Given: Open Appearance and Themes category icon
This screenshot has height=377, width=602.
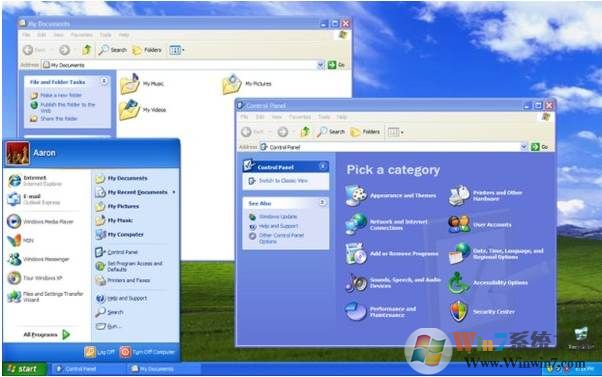Looking at the screenshot, I should click(x=356, y=195).
